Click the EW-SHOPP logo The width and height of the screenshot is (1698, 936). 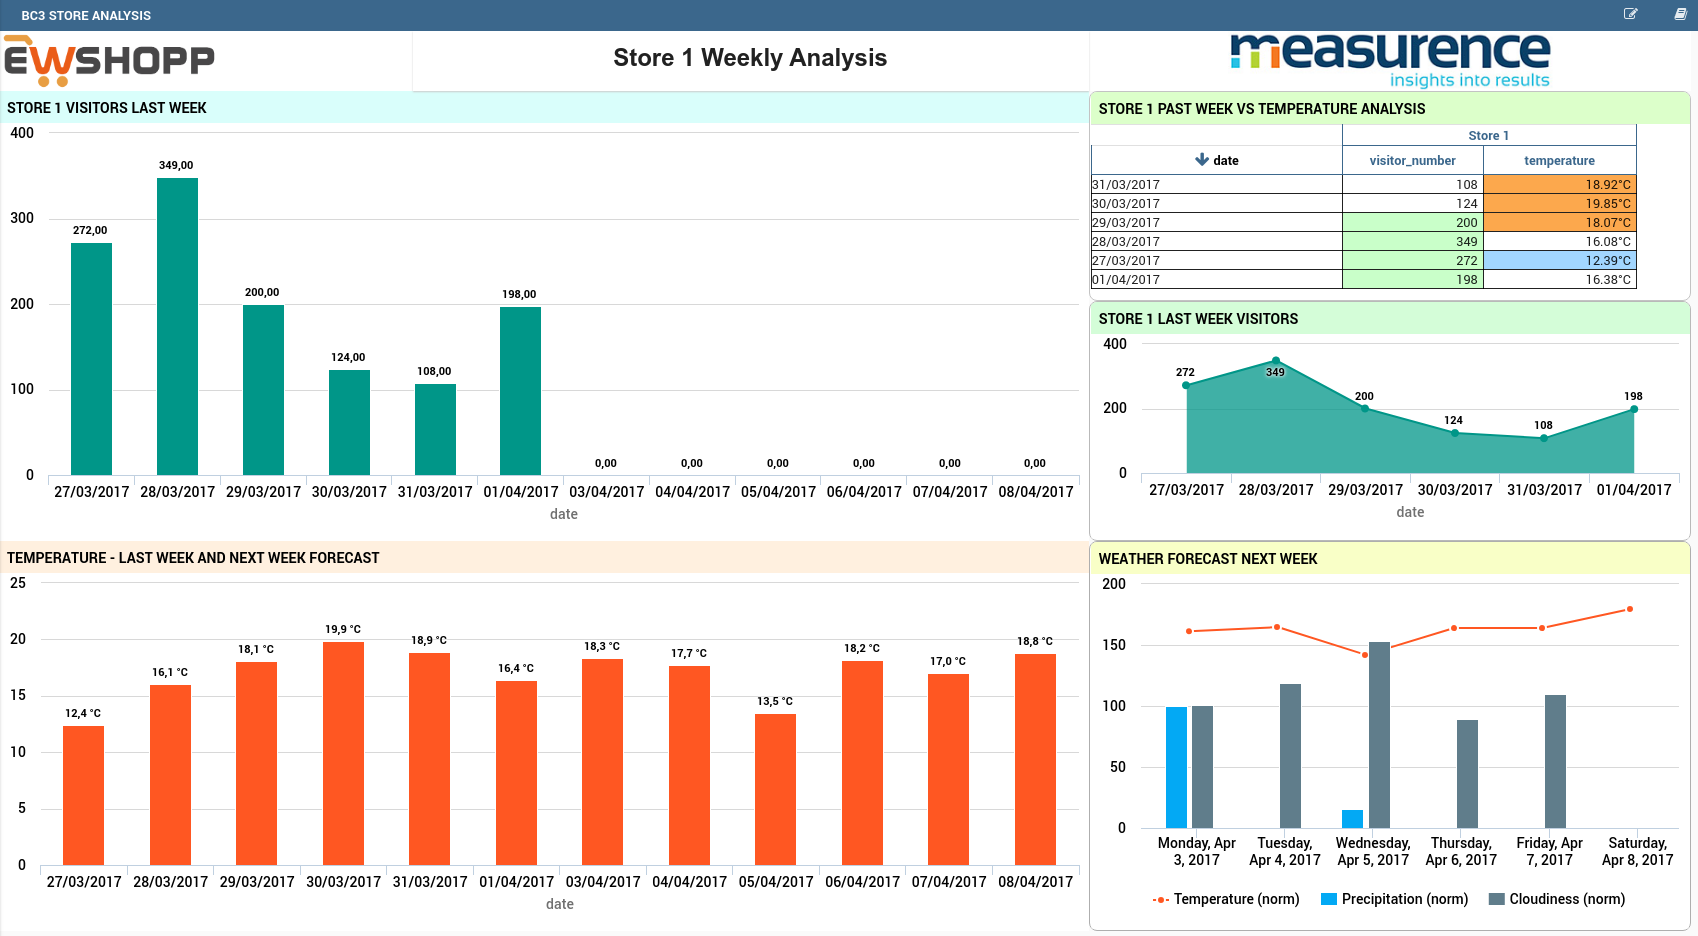[x=109, y=61]
